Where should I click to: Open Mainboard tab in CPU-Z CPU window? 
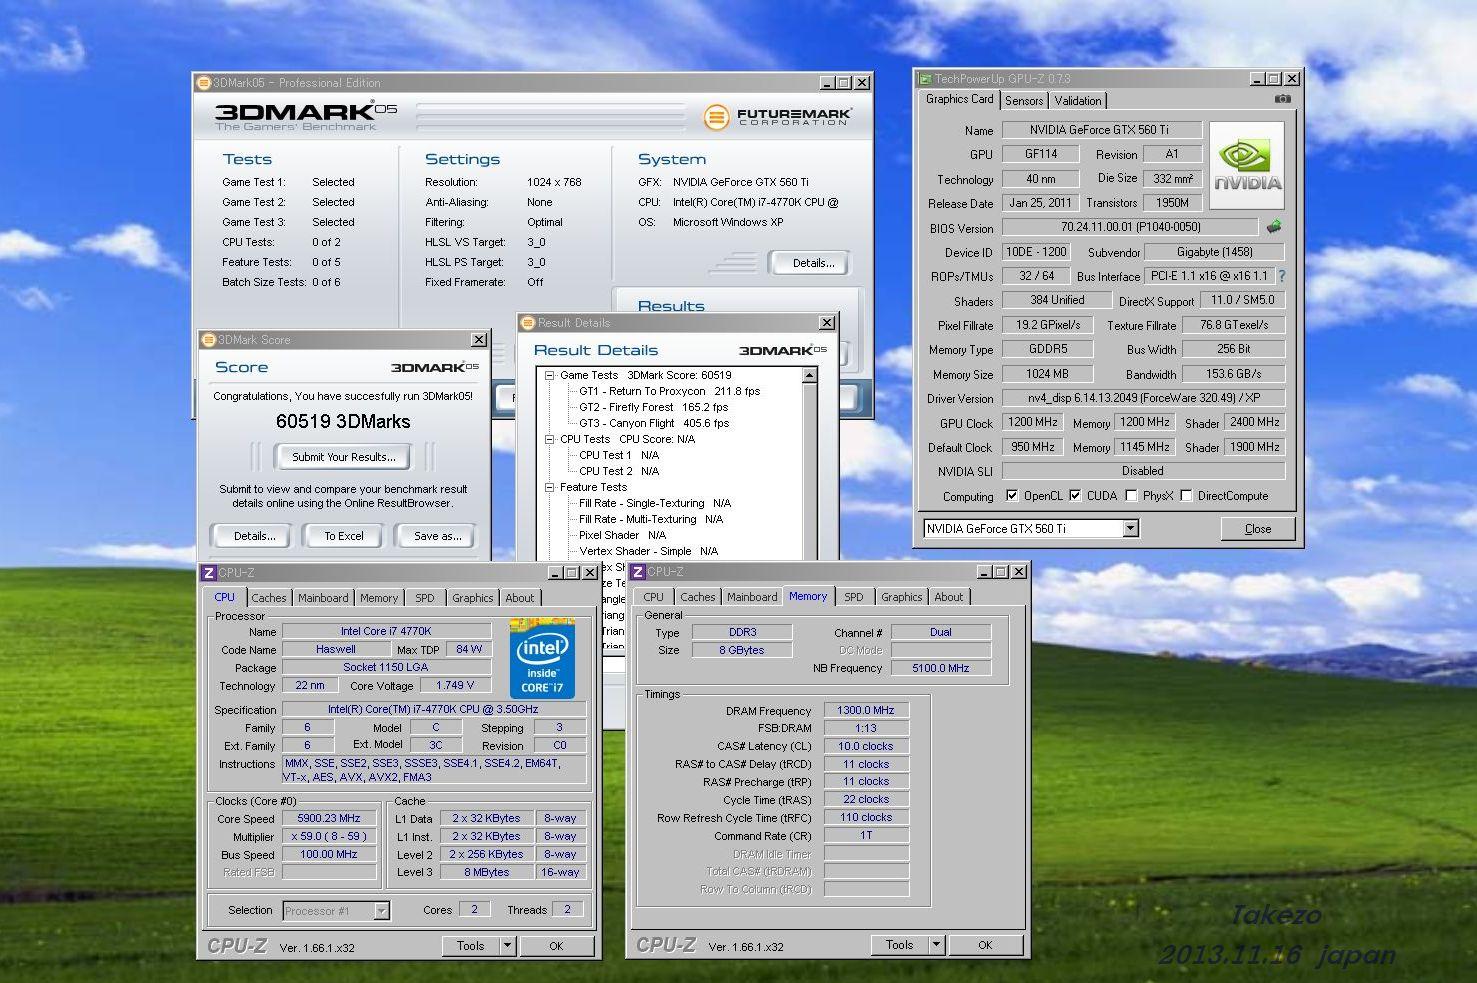[x=323, y=598]
